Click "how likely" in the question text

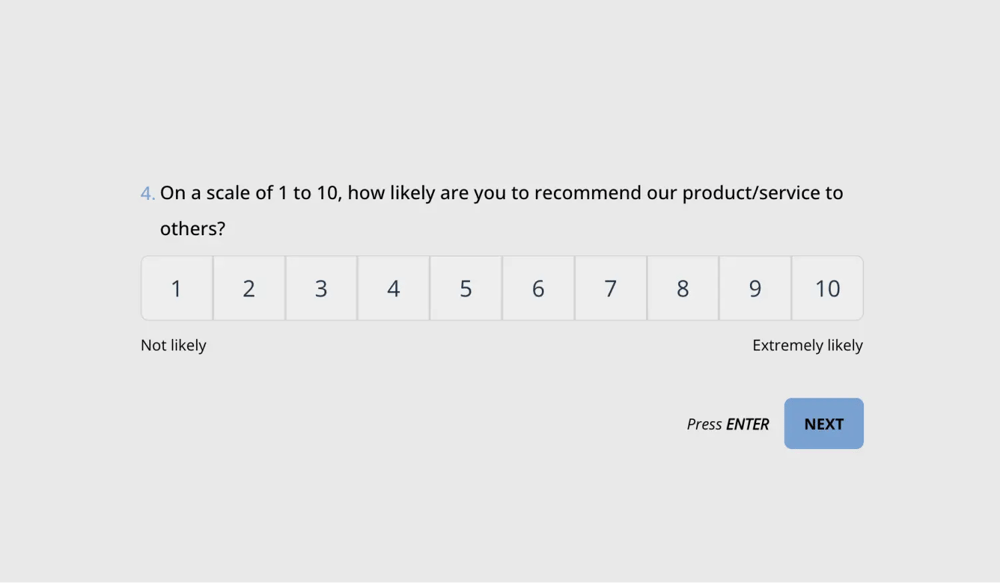pyautogui.click(x=391, y=193)
